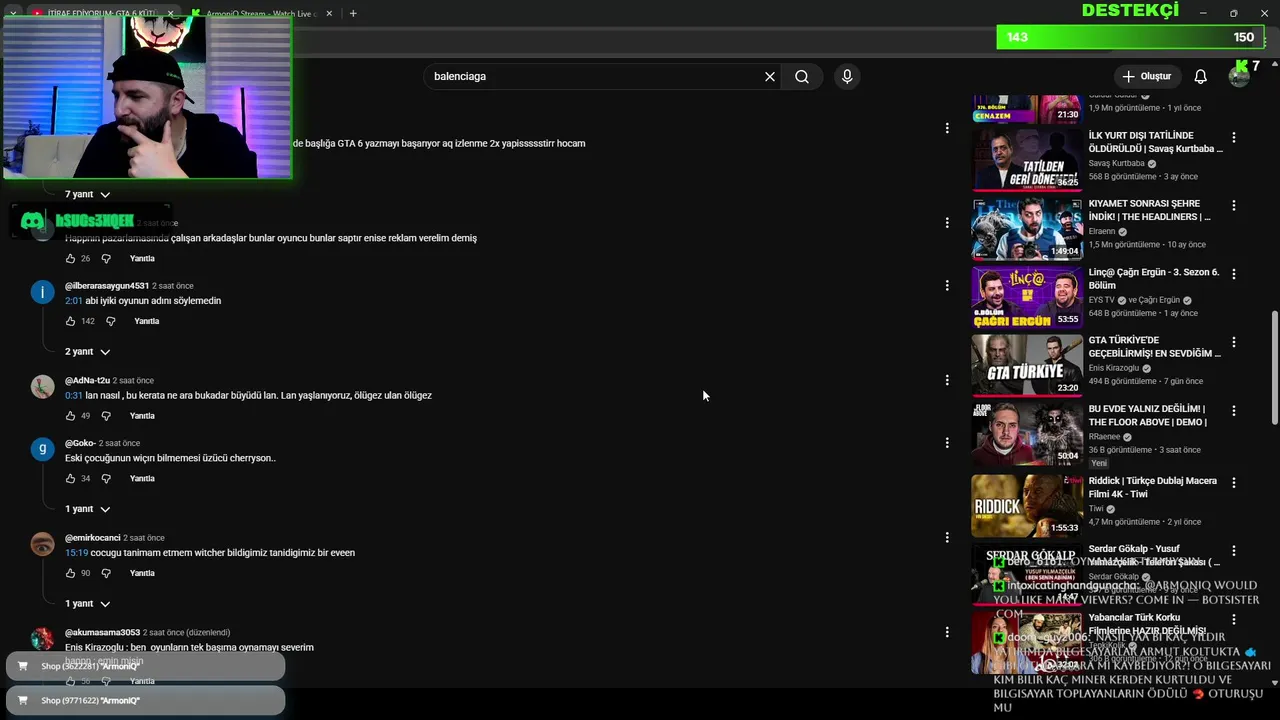Open options for Bu Evde Yalnız Değilim video
The width and height of the screenshot is (1280, 720).
tap(1234, 411)
